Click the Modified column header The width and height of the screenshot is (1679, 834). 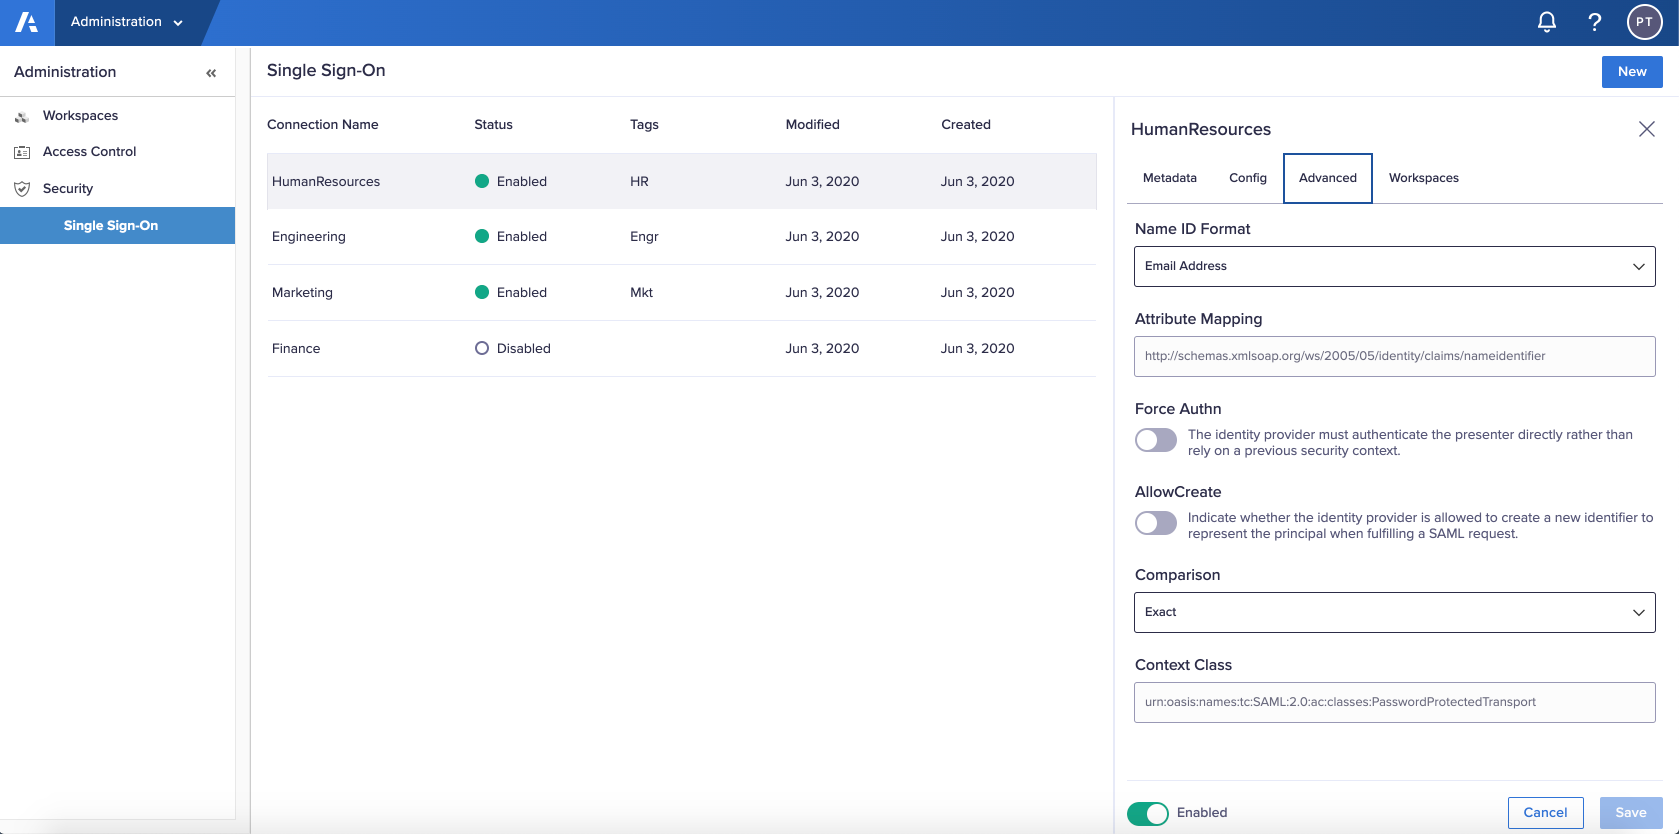click(812, 125)
